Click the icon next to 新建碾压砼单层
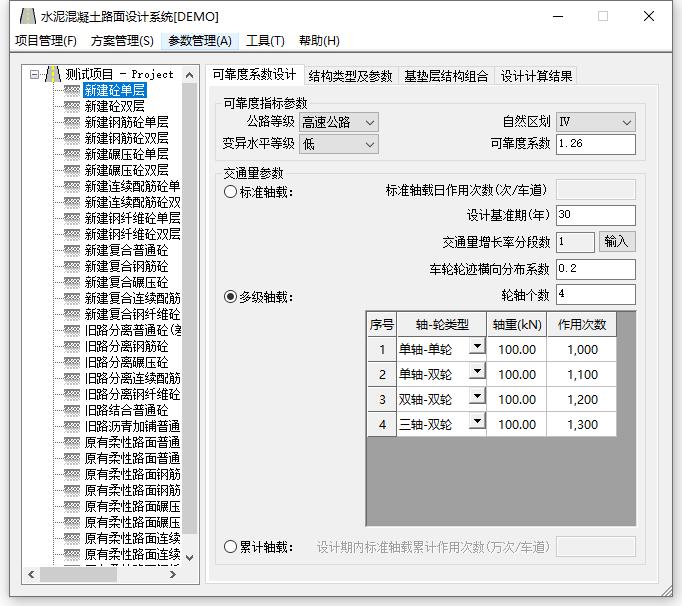Image resolution: width=682 pixels, height=606 pixels. (x=72, y=154)
